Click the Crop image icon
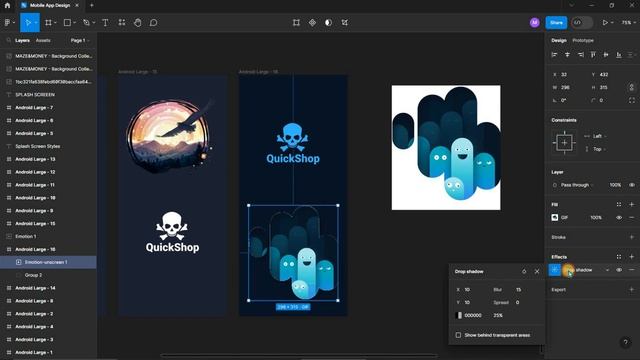Screen dimensions: 640x360 coord(345,23)
